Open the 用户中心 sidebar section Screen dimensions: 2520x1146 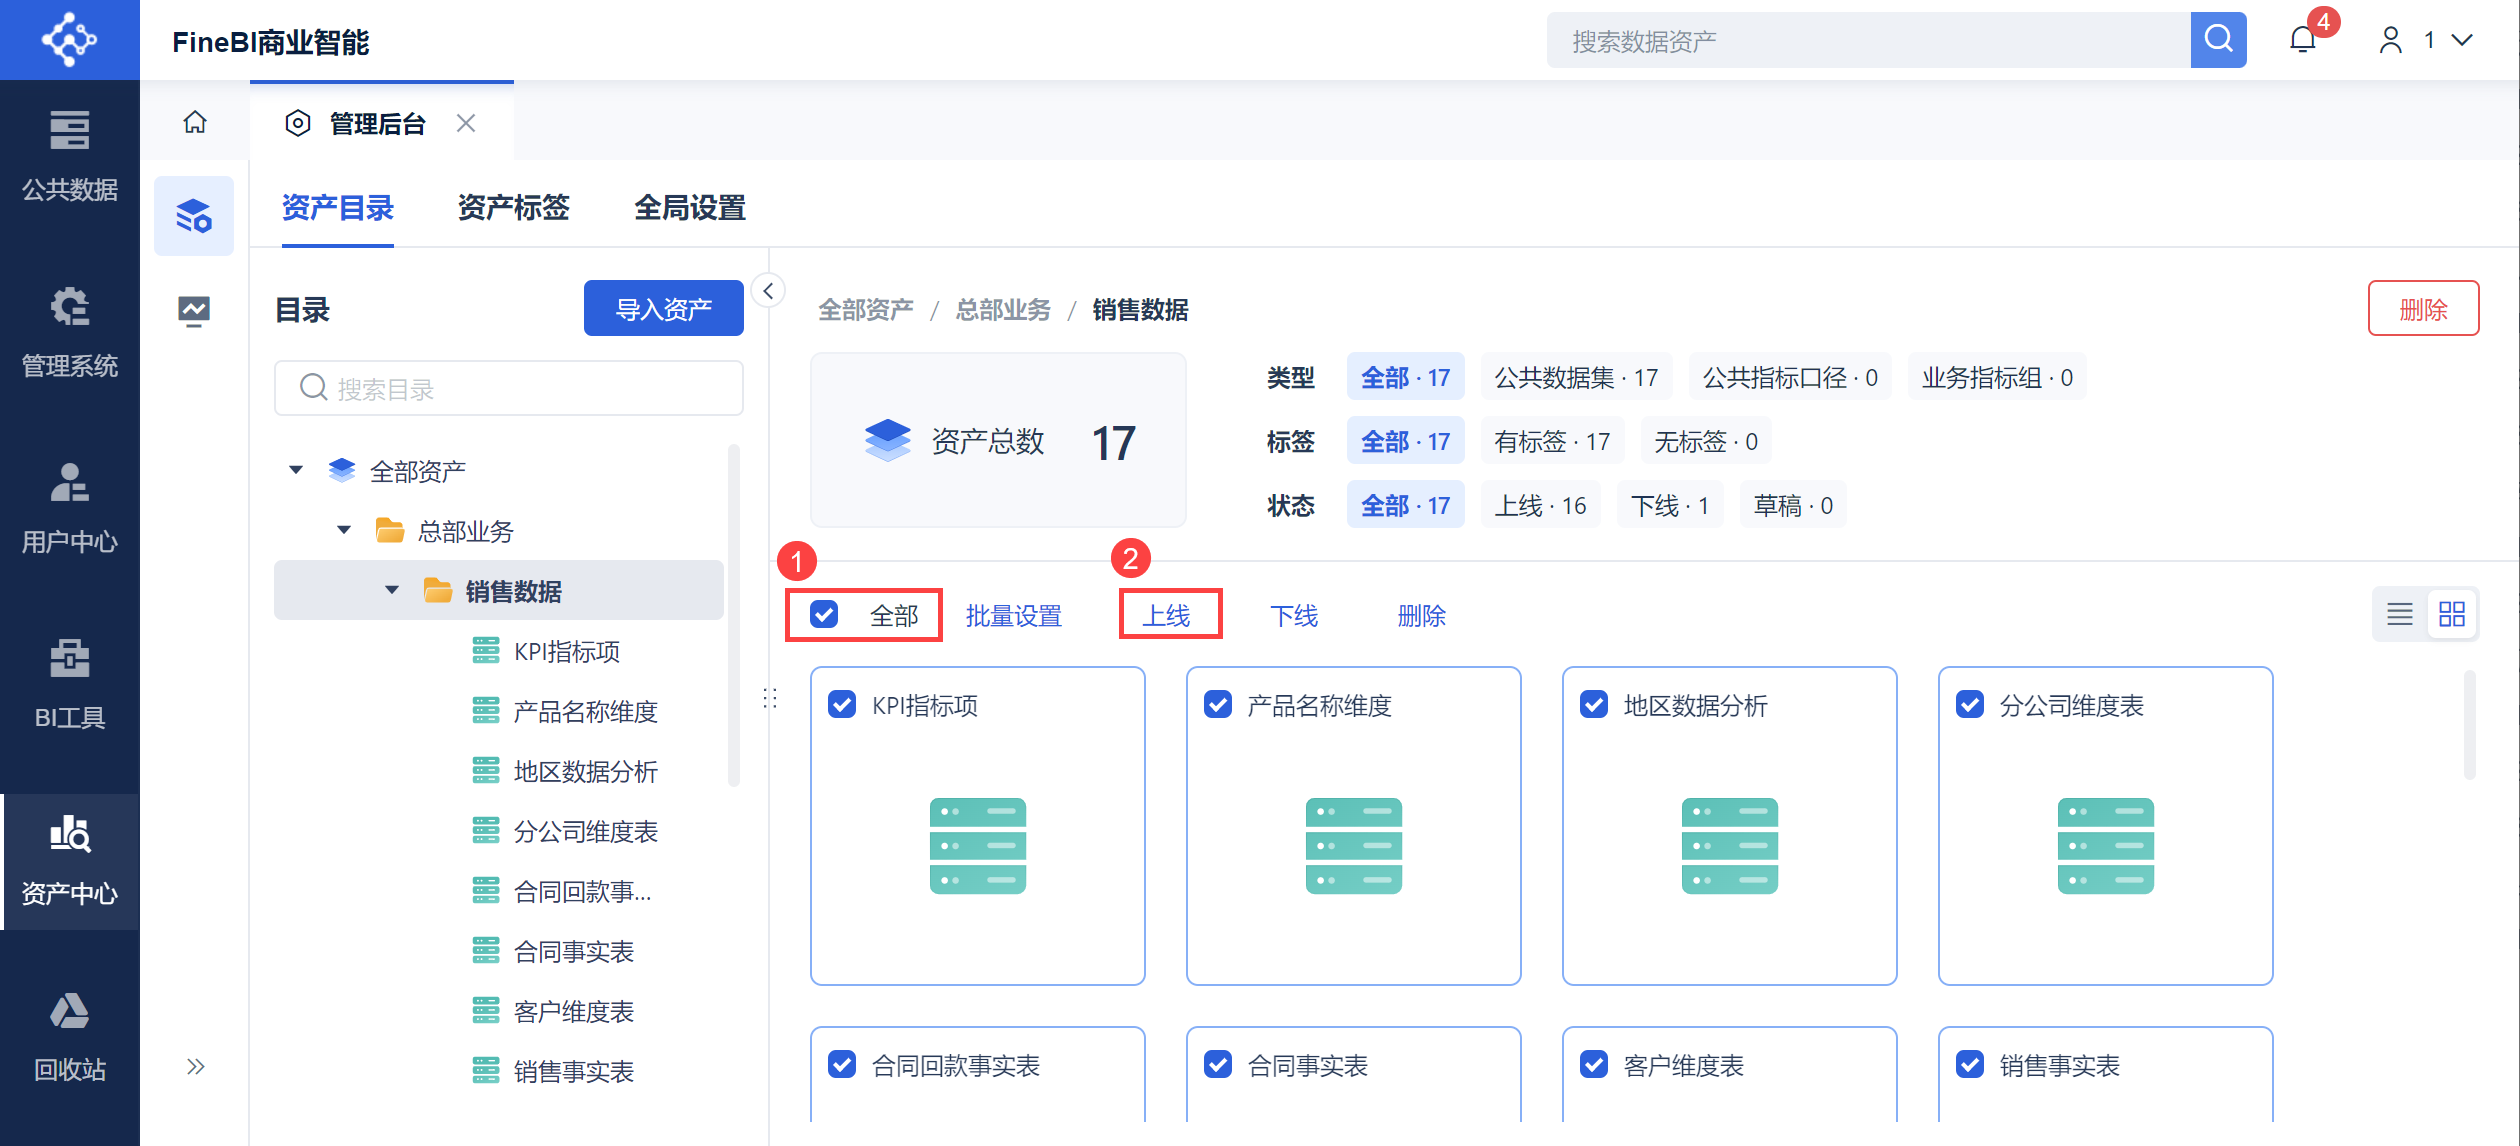70,508
